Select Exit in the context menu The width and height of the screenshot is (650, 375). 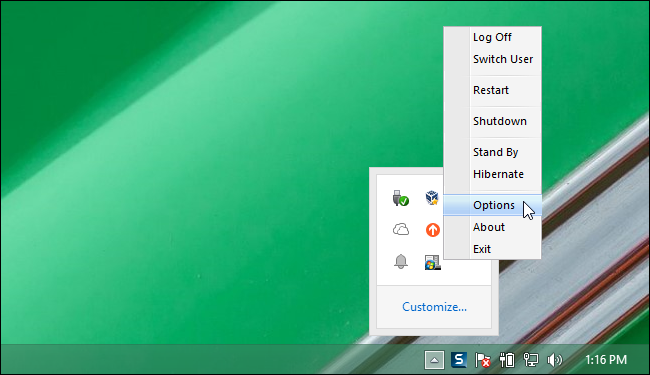(492, 249)
